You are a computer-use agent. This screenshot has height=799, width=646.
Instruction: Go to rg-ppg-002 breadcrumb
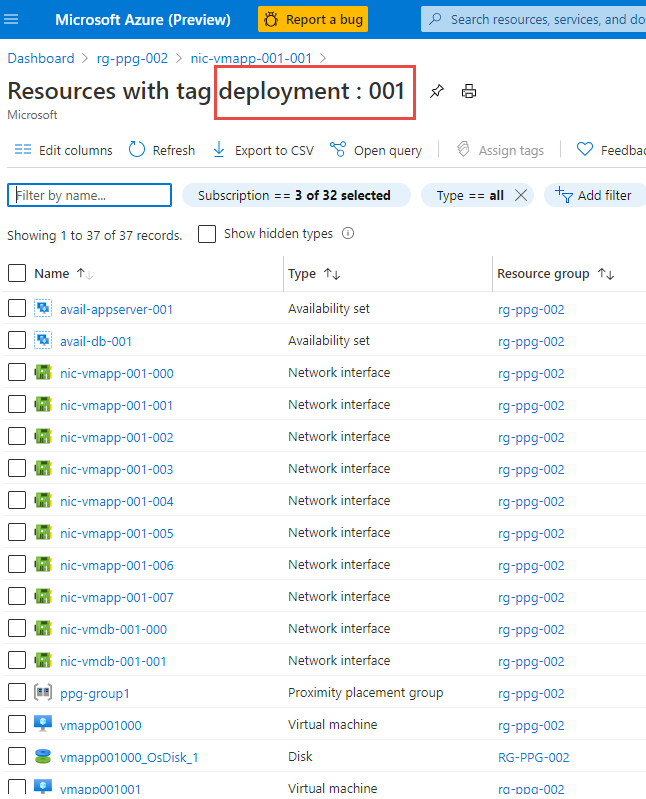132,58
